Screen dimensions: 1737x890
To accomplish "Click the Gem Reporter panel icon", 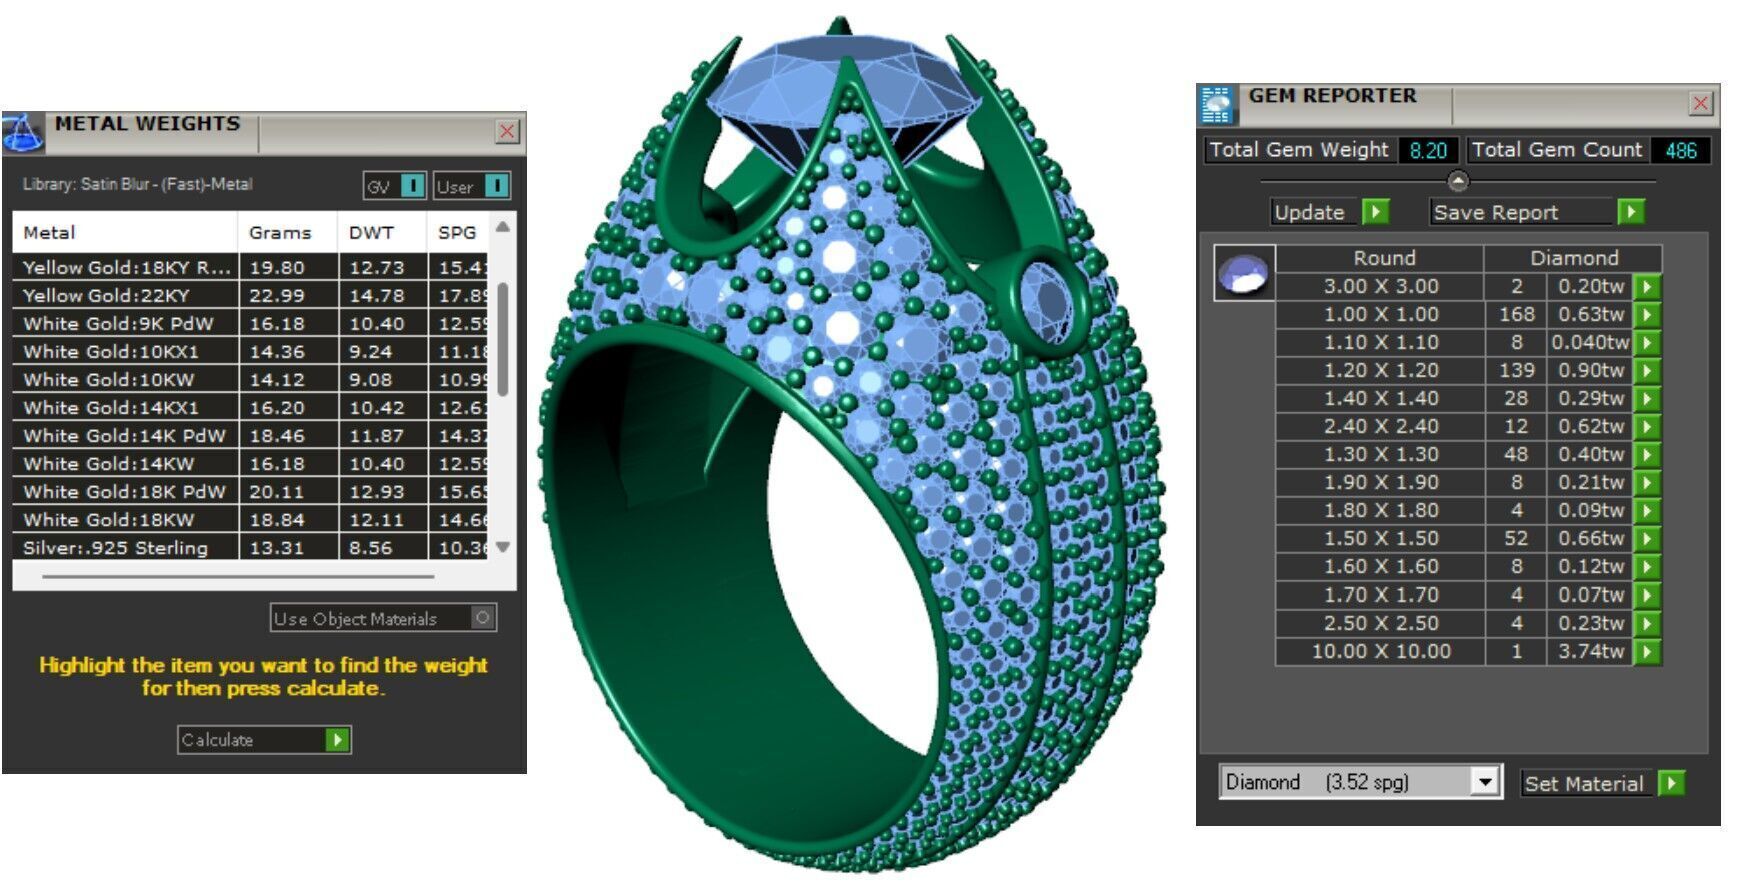I will click(1217, 105).
